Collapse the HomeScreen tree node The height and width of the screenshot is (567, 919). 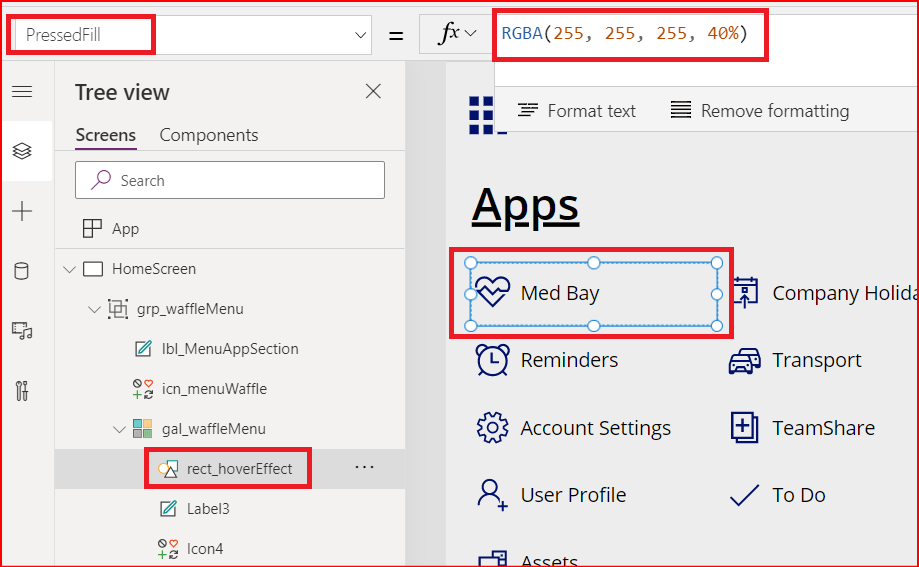click(x=70, y=269)
